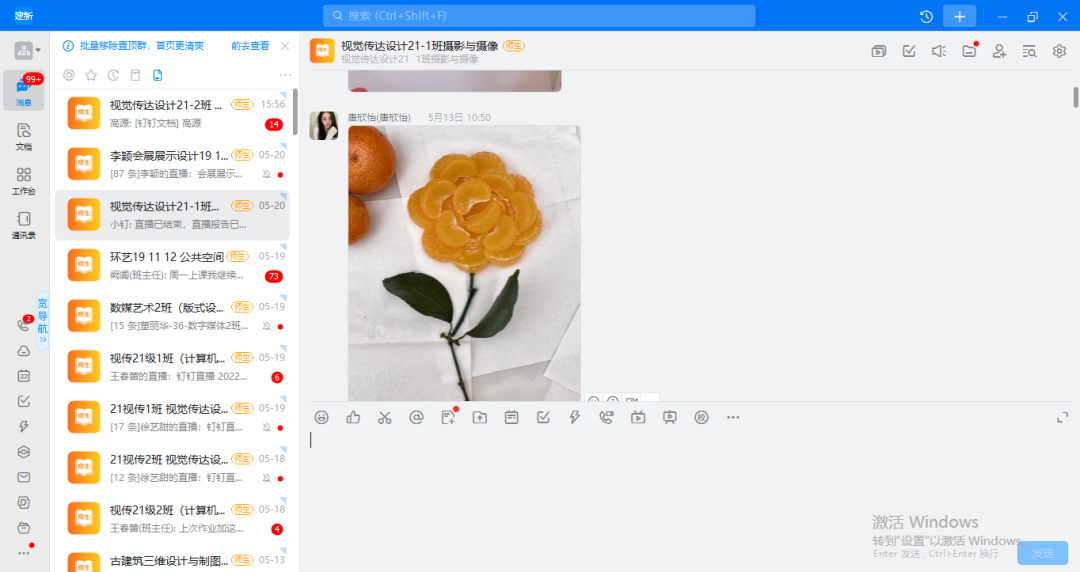Open history clock icon in title bar
Screen dimensions: 1080x572
pyautogui.click(x=926, y=17)
